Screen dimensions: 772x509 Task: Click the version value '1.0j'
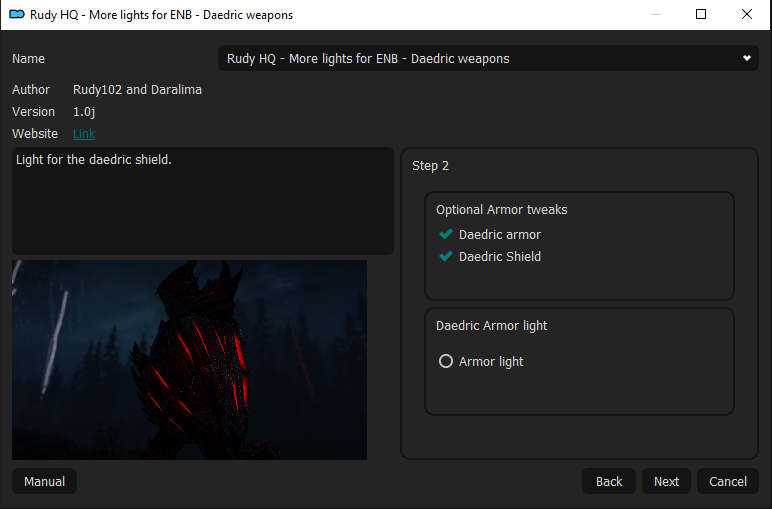tap(84, 112)
